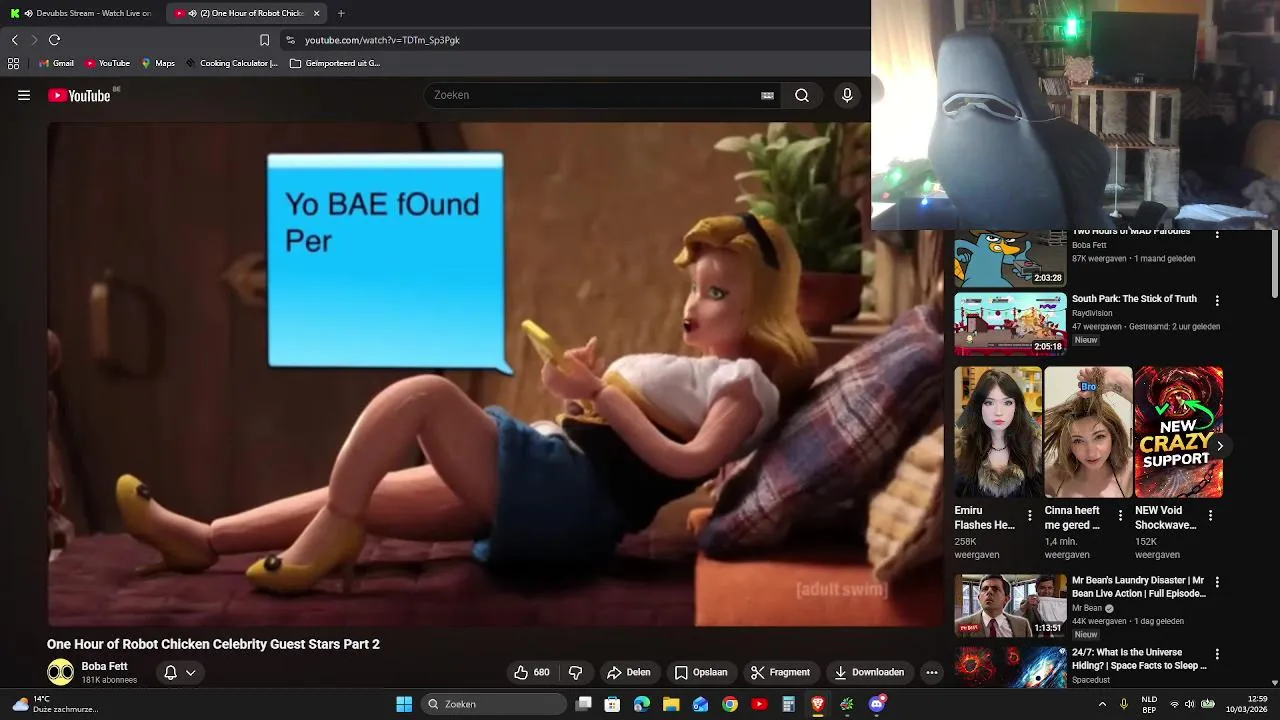This screenshot has width=1280, height=720.
Task: Open more actions ellipsis under video
Action: click(932, 672)
